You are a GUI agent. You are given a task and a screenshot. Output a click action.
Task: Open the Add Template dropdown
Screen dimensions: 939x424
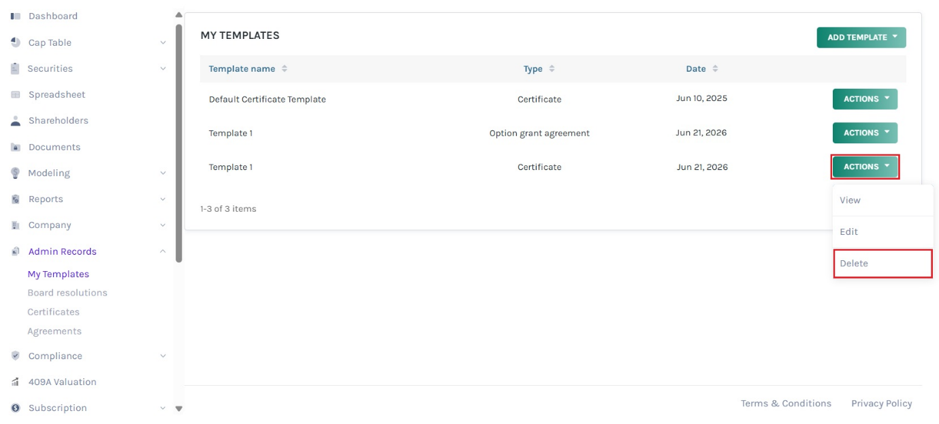coord(861,37)
